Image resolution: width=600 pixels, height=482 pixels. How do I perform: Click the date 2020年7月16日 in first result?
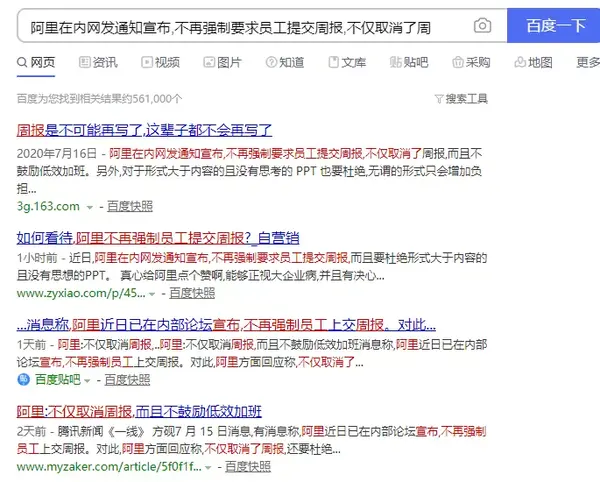pos(57,154)
